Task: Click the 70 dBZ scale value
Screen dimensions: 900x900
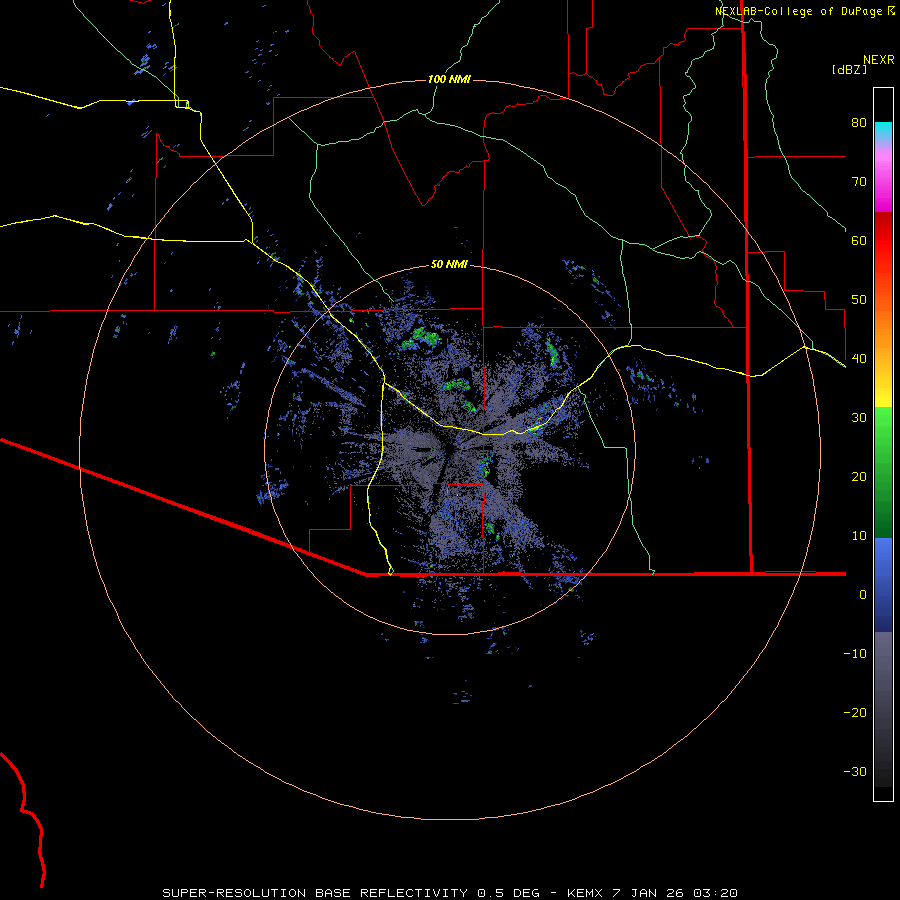Action: tap(859, 182)
